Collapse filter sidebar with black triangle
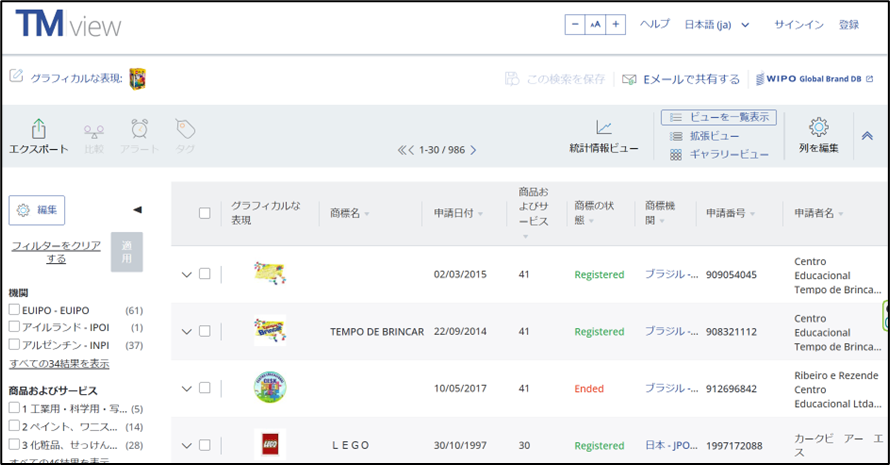Viewport: 890px width, 465px height. 137,210
